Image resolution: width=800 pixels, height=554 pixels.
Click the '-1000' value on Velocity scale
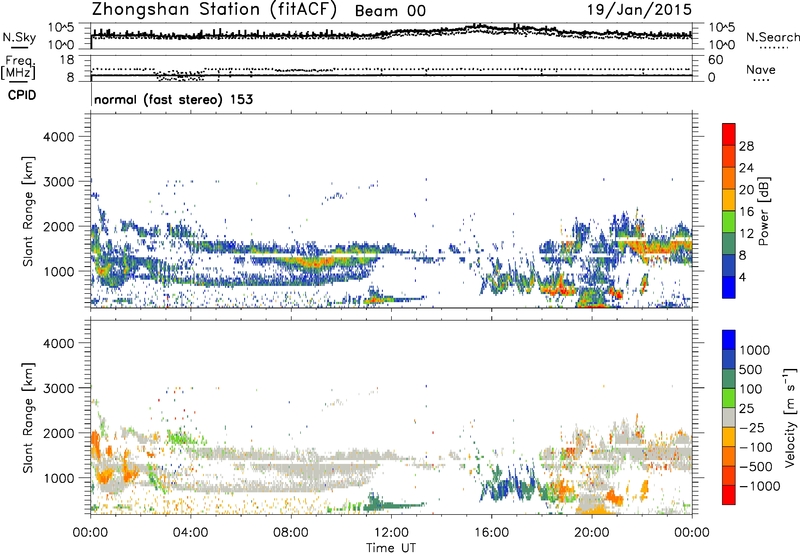point(760,486)
